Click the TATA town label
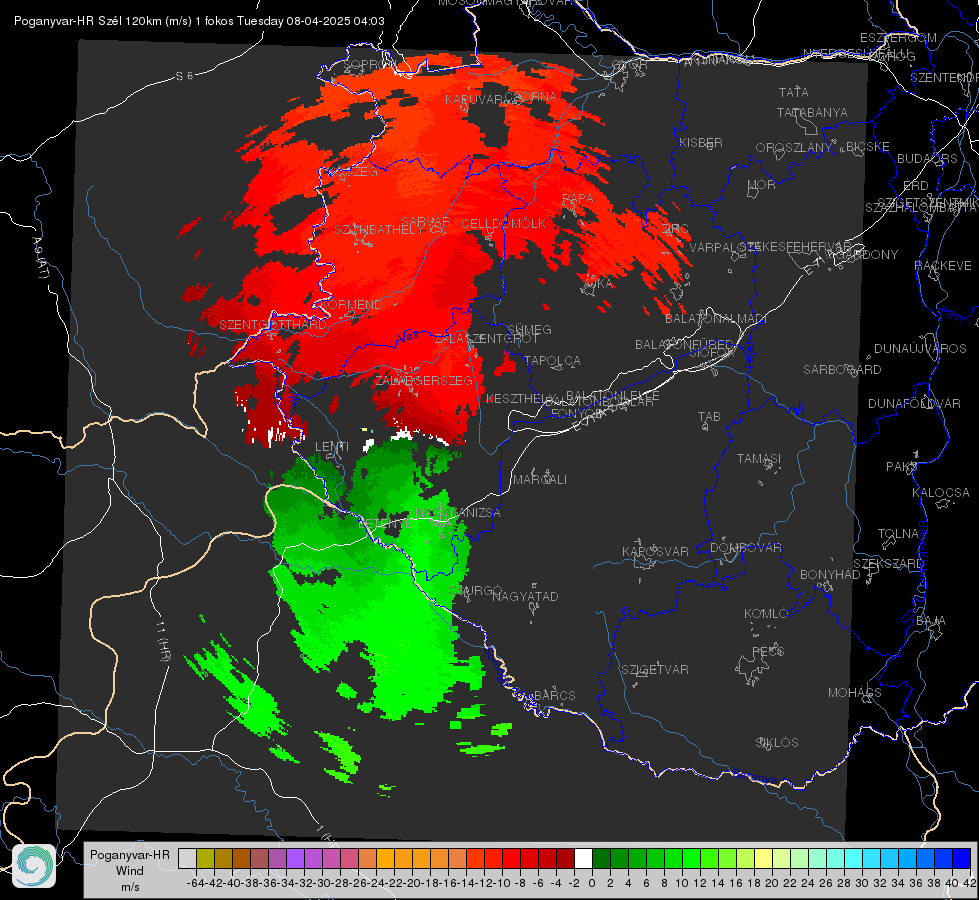 794,92
